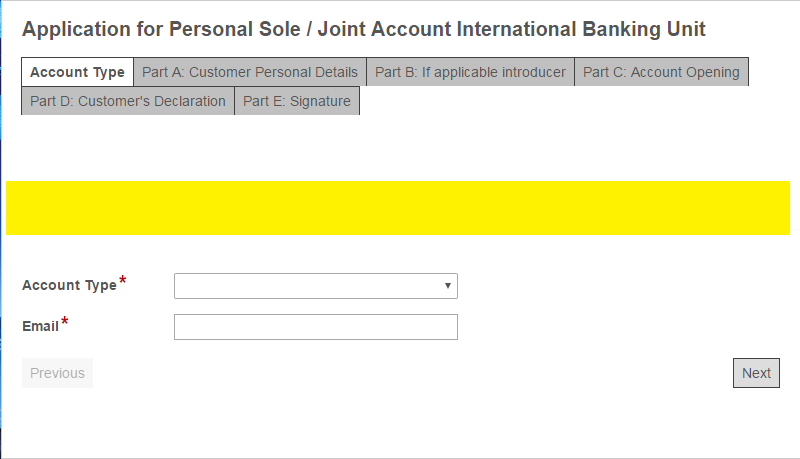
Task: Open Part A: Customer Personal Details tab
Action: [x=249, y=72]
